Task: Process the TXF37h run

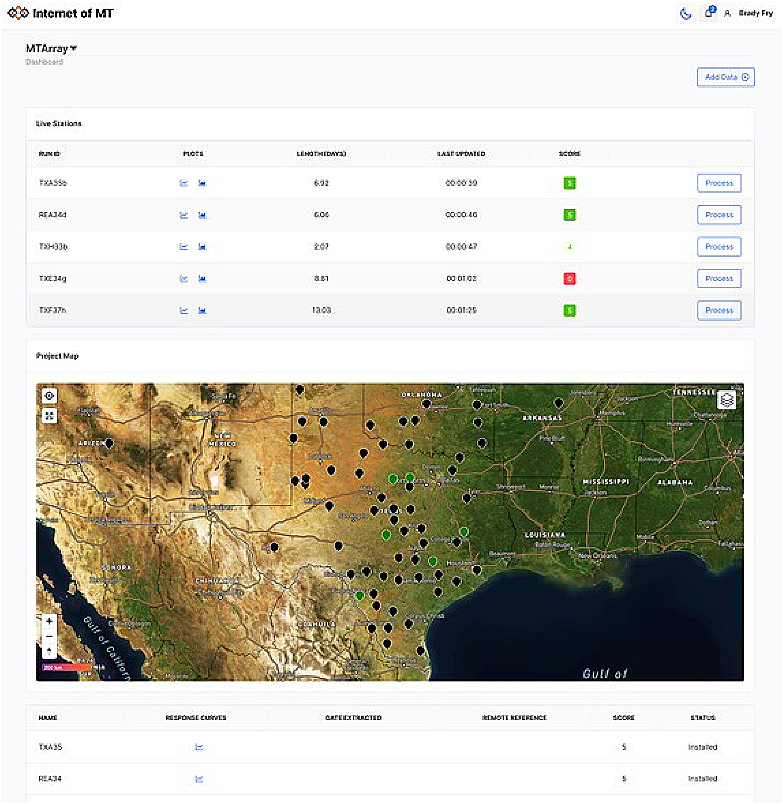Action: point(719,310)
